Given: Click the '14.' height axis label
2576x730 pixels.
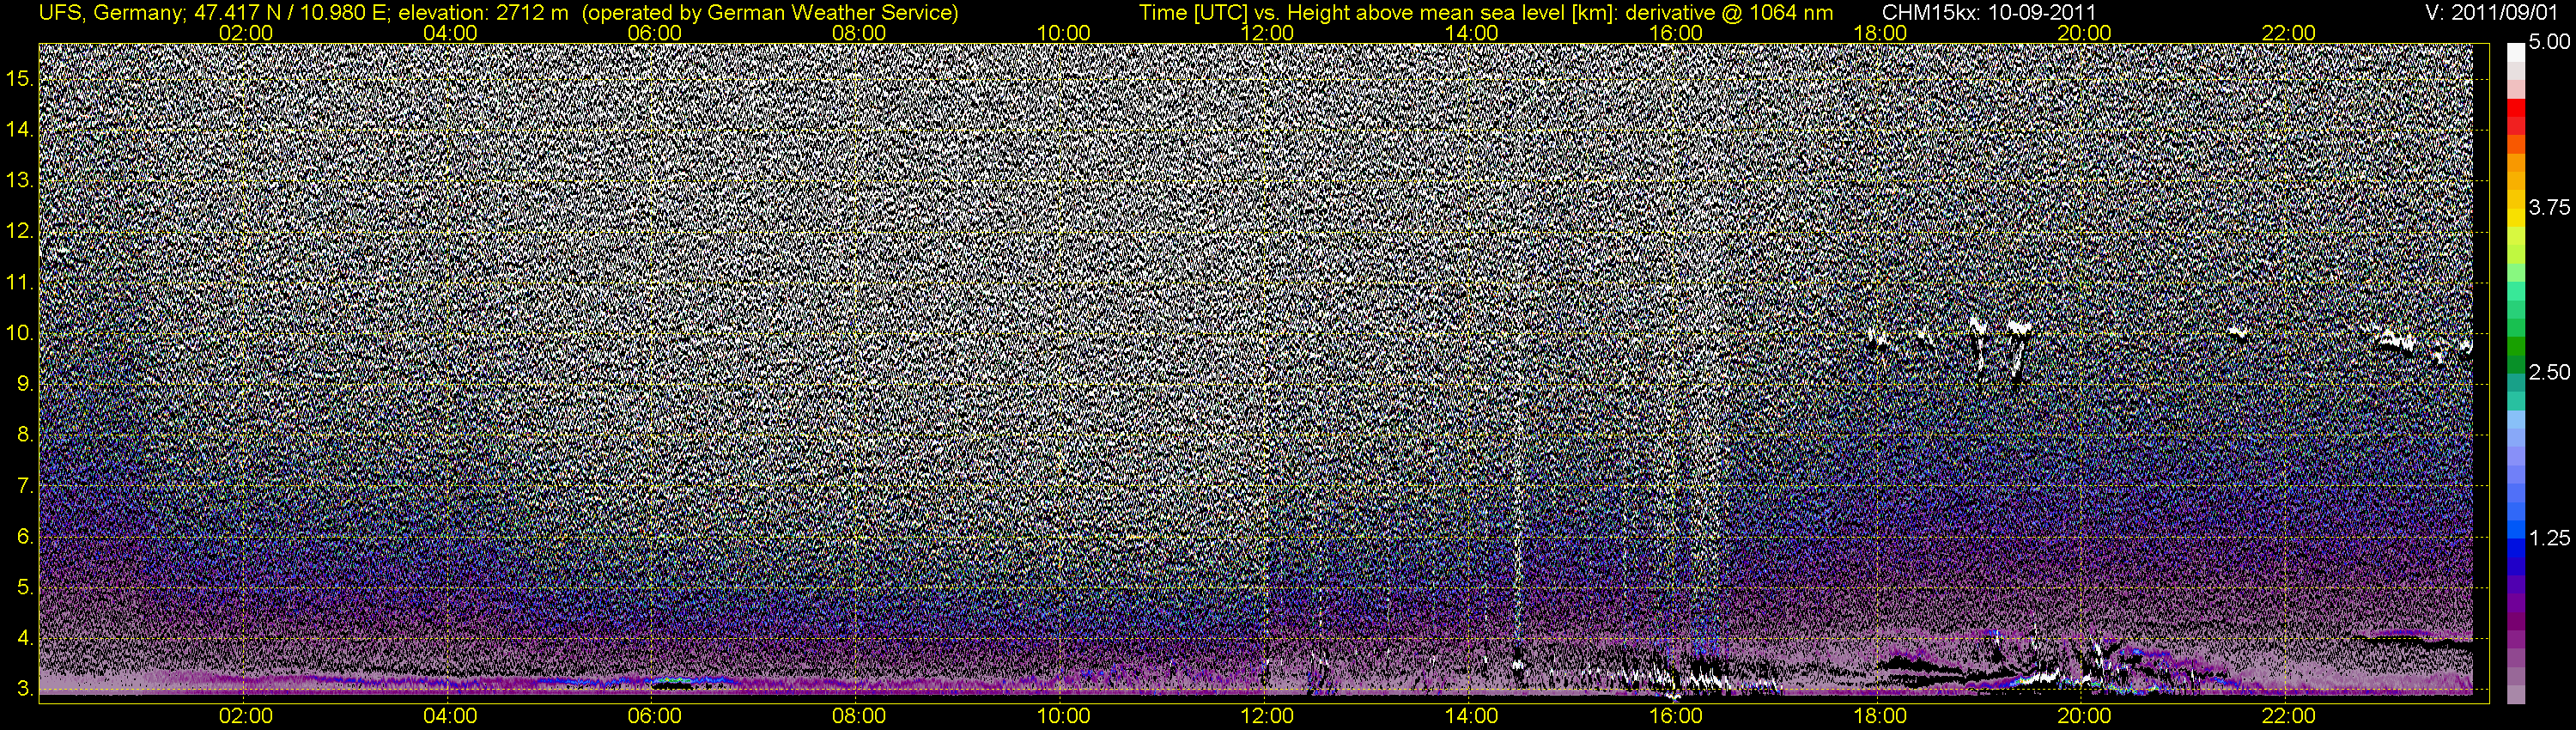Looking at the screenshot, I should tap(20, 130).
